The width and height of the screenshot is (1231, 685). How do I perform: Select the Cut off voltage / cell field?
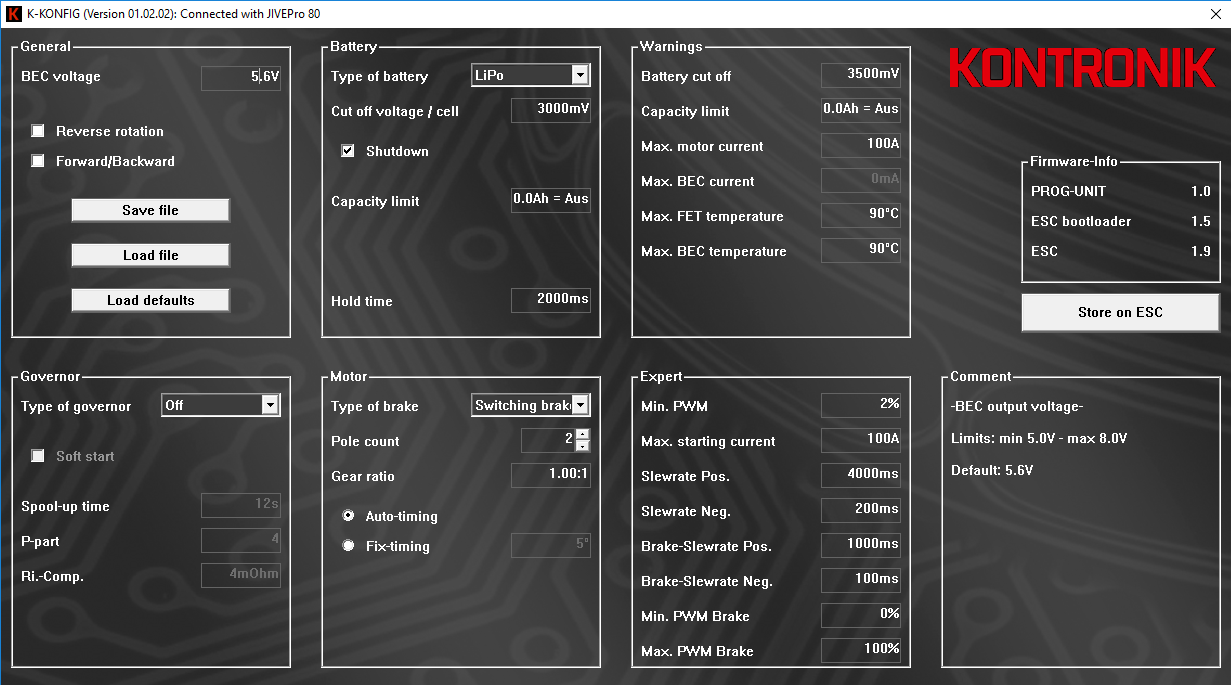tap(550, 110)
